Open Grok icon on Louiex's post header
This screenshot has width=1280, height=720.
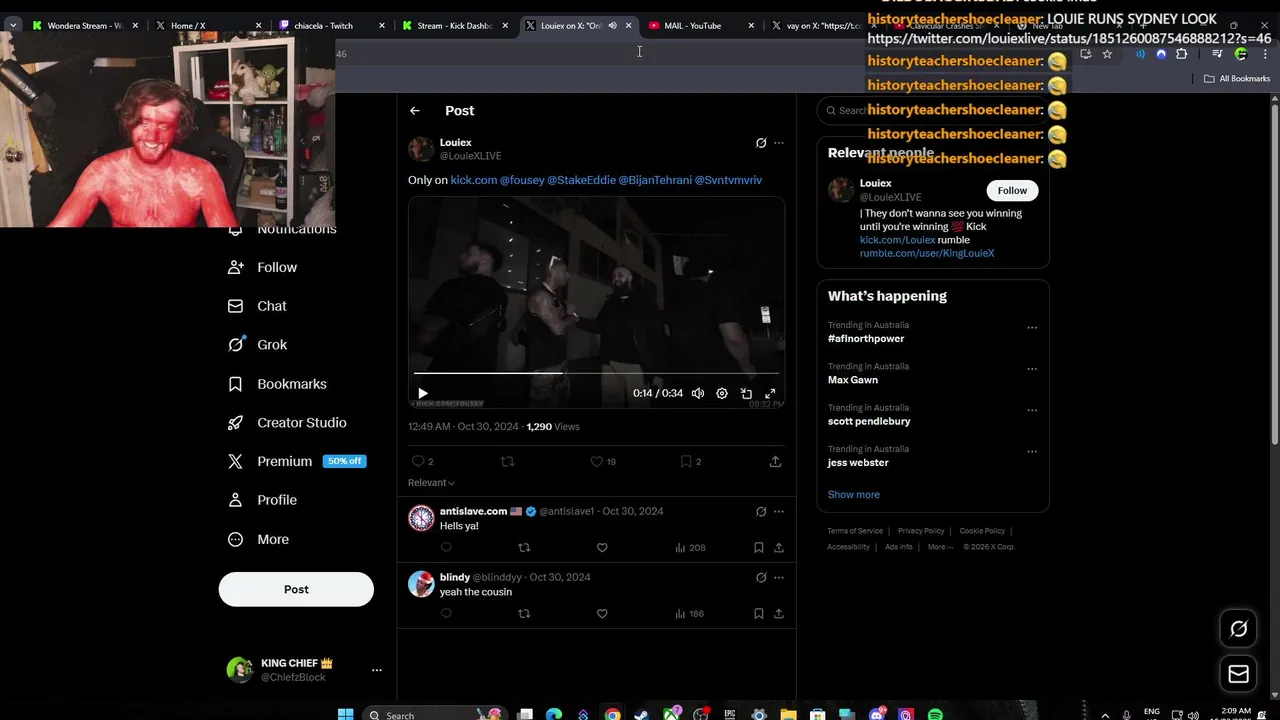[761, 143]
